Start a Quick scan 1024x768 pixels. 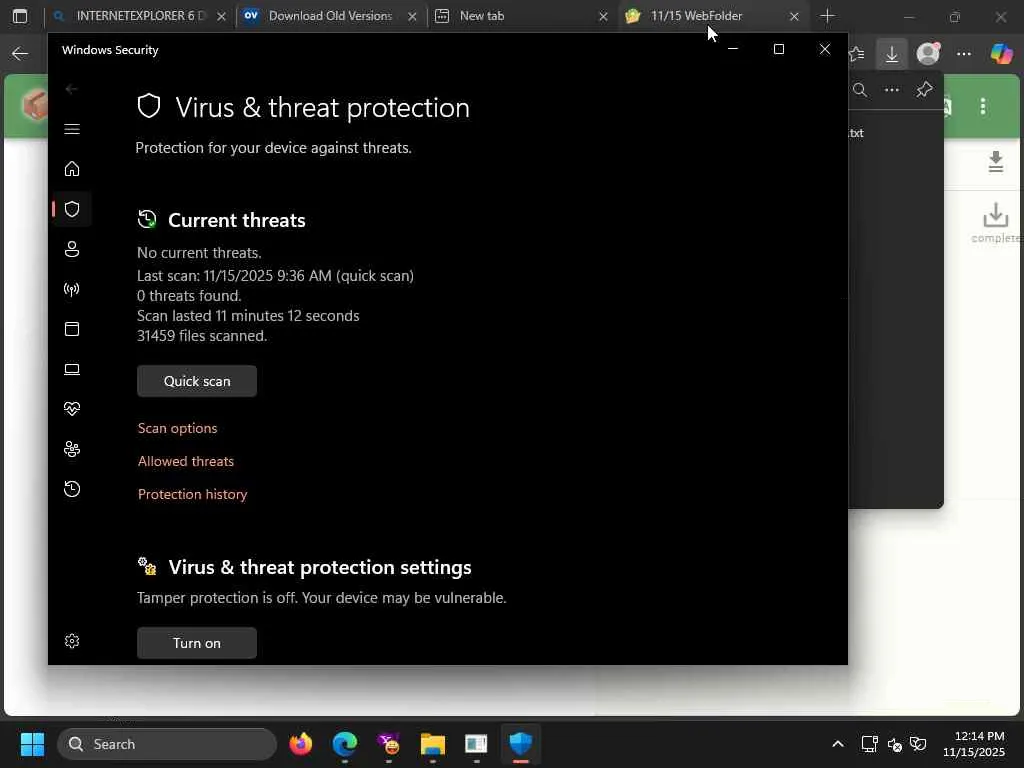(197, 381)
